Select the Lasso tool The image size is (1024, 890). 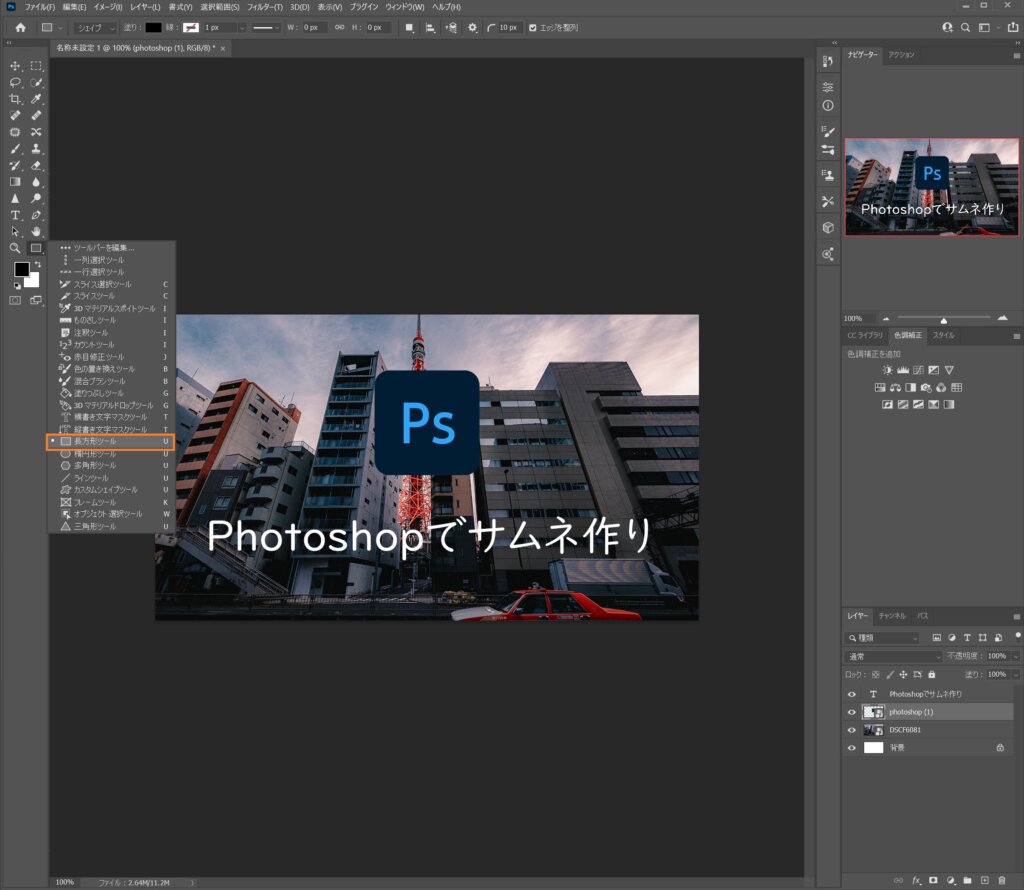15,82
